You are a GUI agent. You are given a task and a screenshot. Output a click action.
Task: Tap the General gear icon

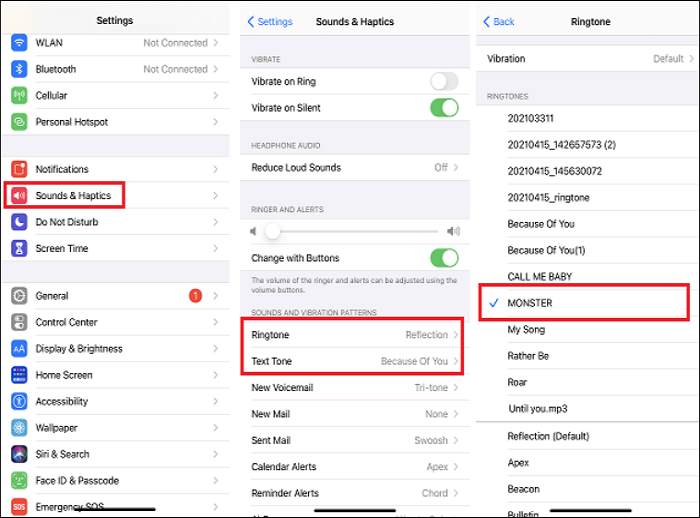click(19, 296)
